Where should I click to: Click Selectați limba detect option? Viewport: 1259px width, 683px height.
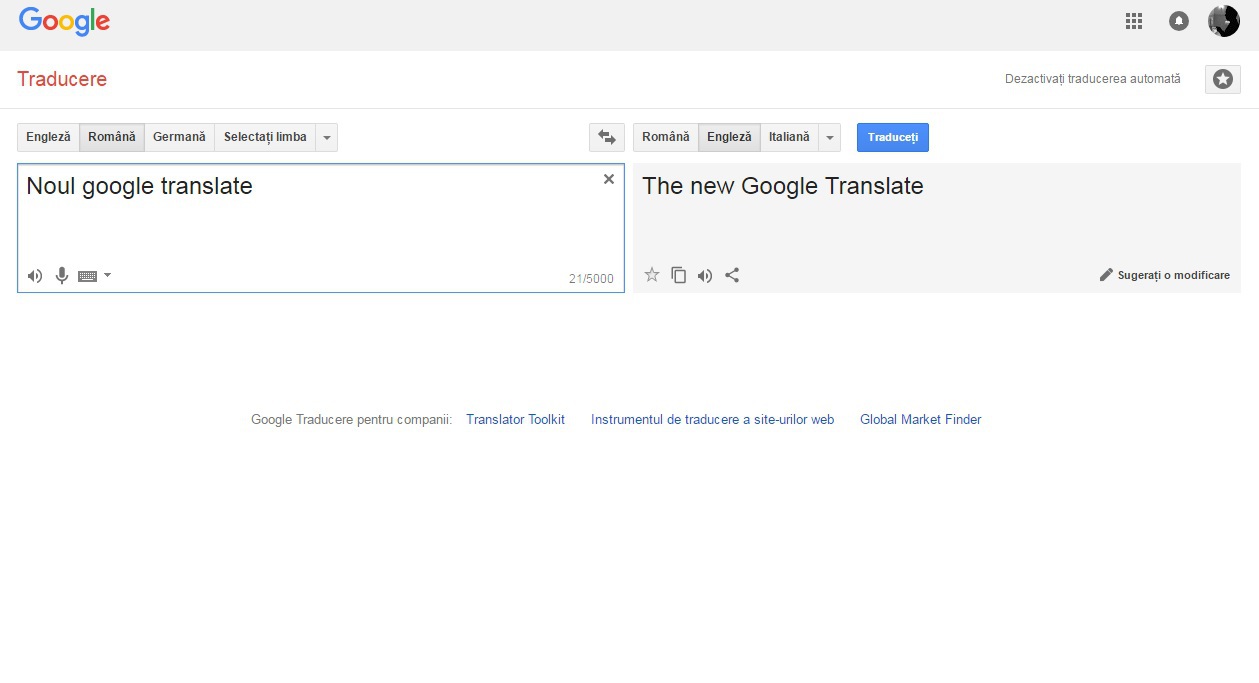(265, 137)
